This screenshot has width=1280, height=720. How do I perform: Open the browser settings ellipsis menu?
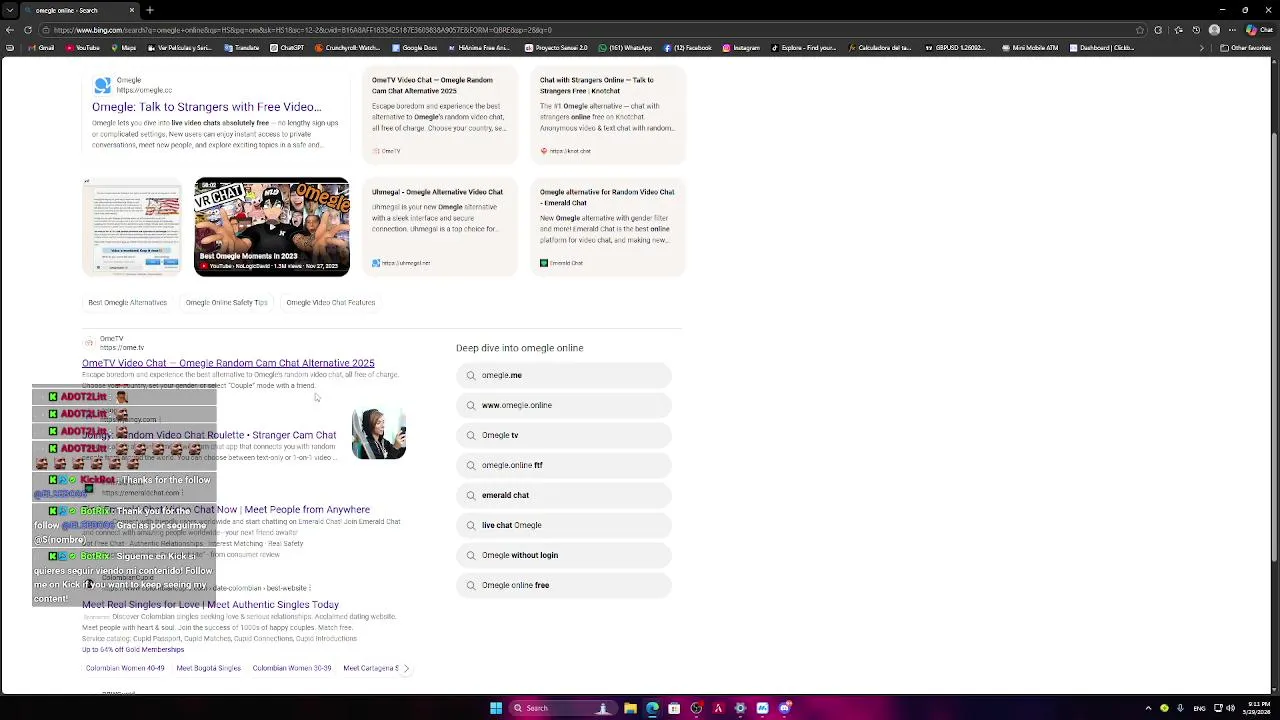(1232, 30)
